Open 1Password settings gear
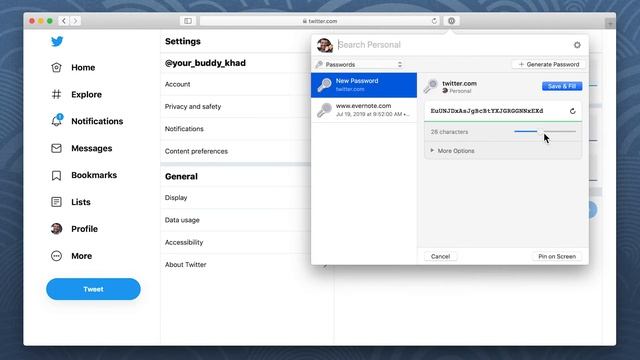The width and height of the screenshot is (640, 360). coord(577,45)
